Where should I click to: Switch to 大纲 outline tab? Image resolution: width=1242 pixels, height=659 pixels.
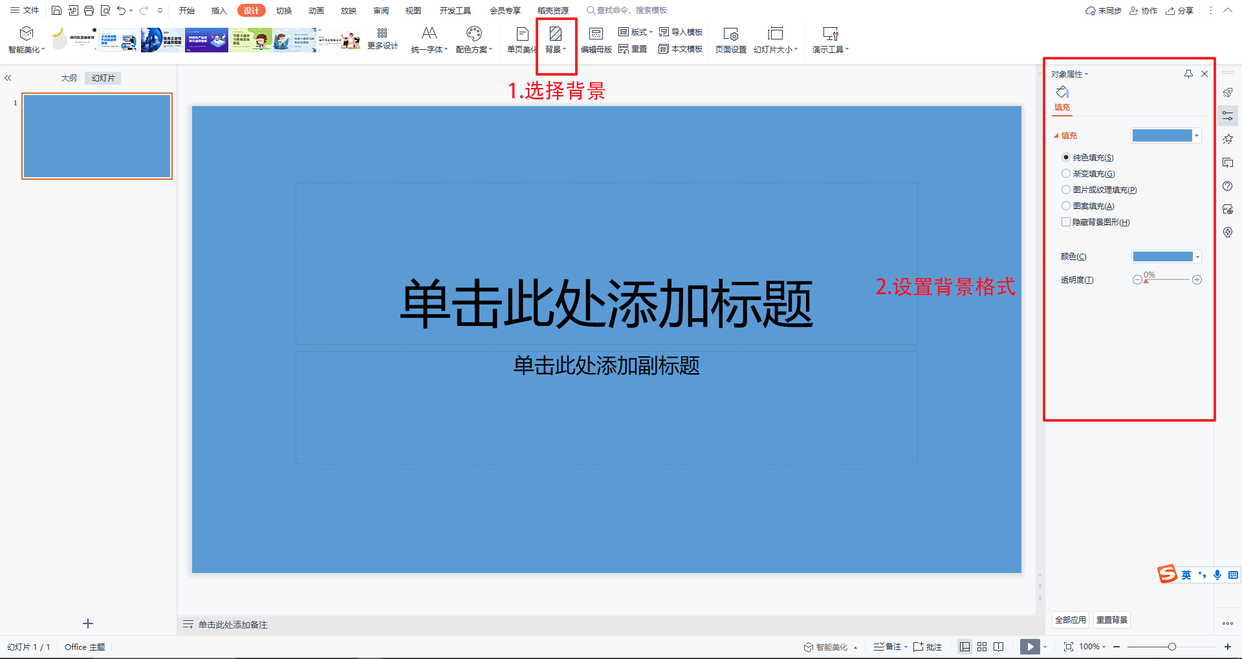pos(68,78)
